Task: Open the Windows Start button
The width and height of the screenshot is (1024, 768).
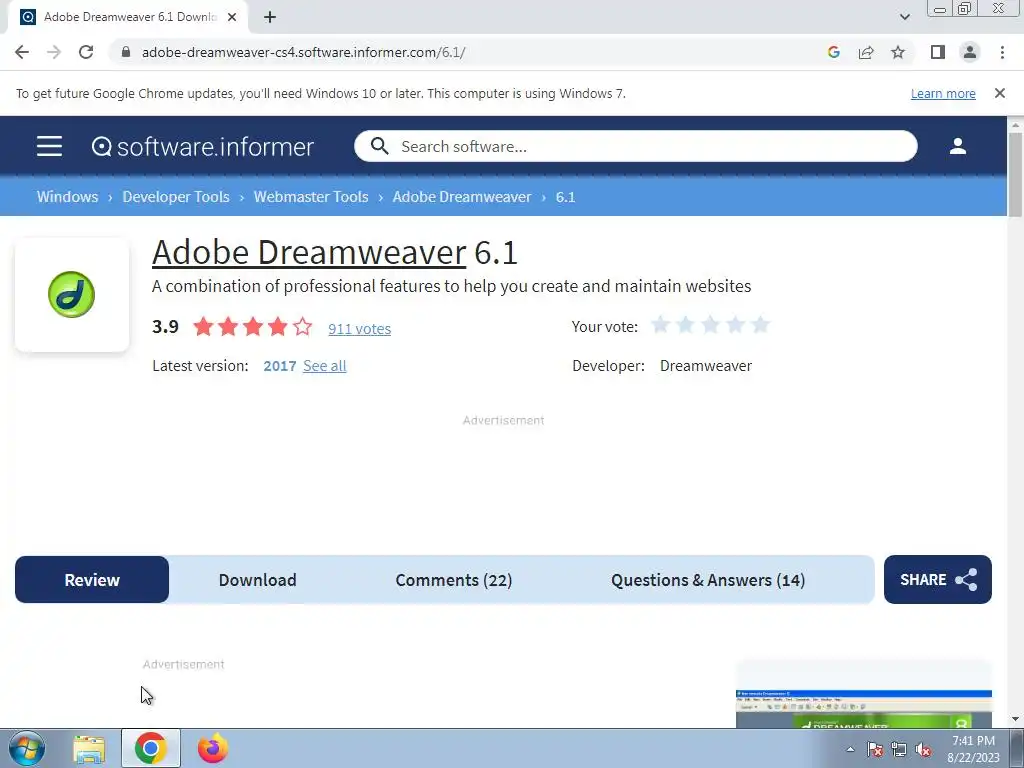Action: click(x=27, y=748)
